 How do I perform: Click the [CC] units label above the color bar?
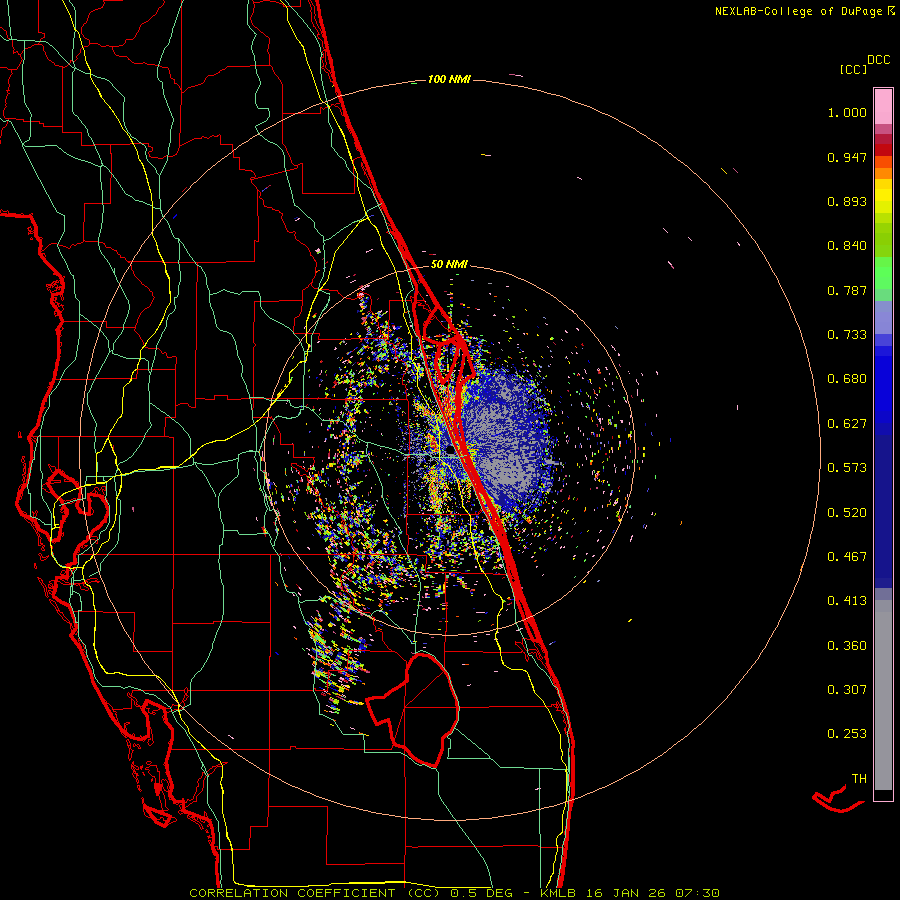coord(853,69)
